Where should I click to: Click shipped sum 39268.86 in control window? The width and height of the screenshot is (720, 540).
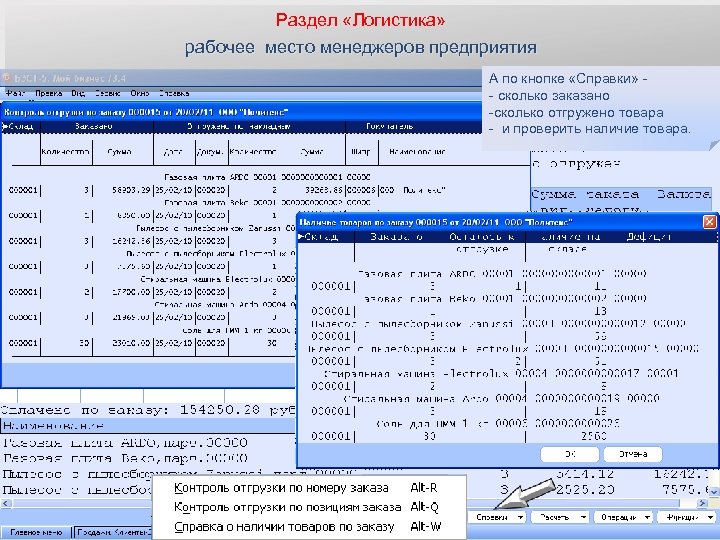tap(323, 190)
